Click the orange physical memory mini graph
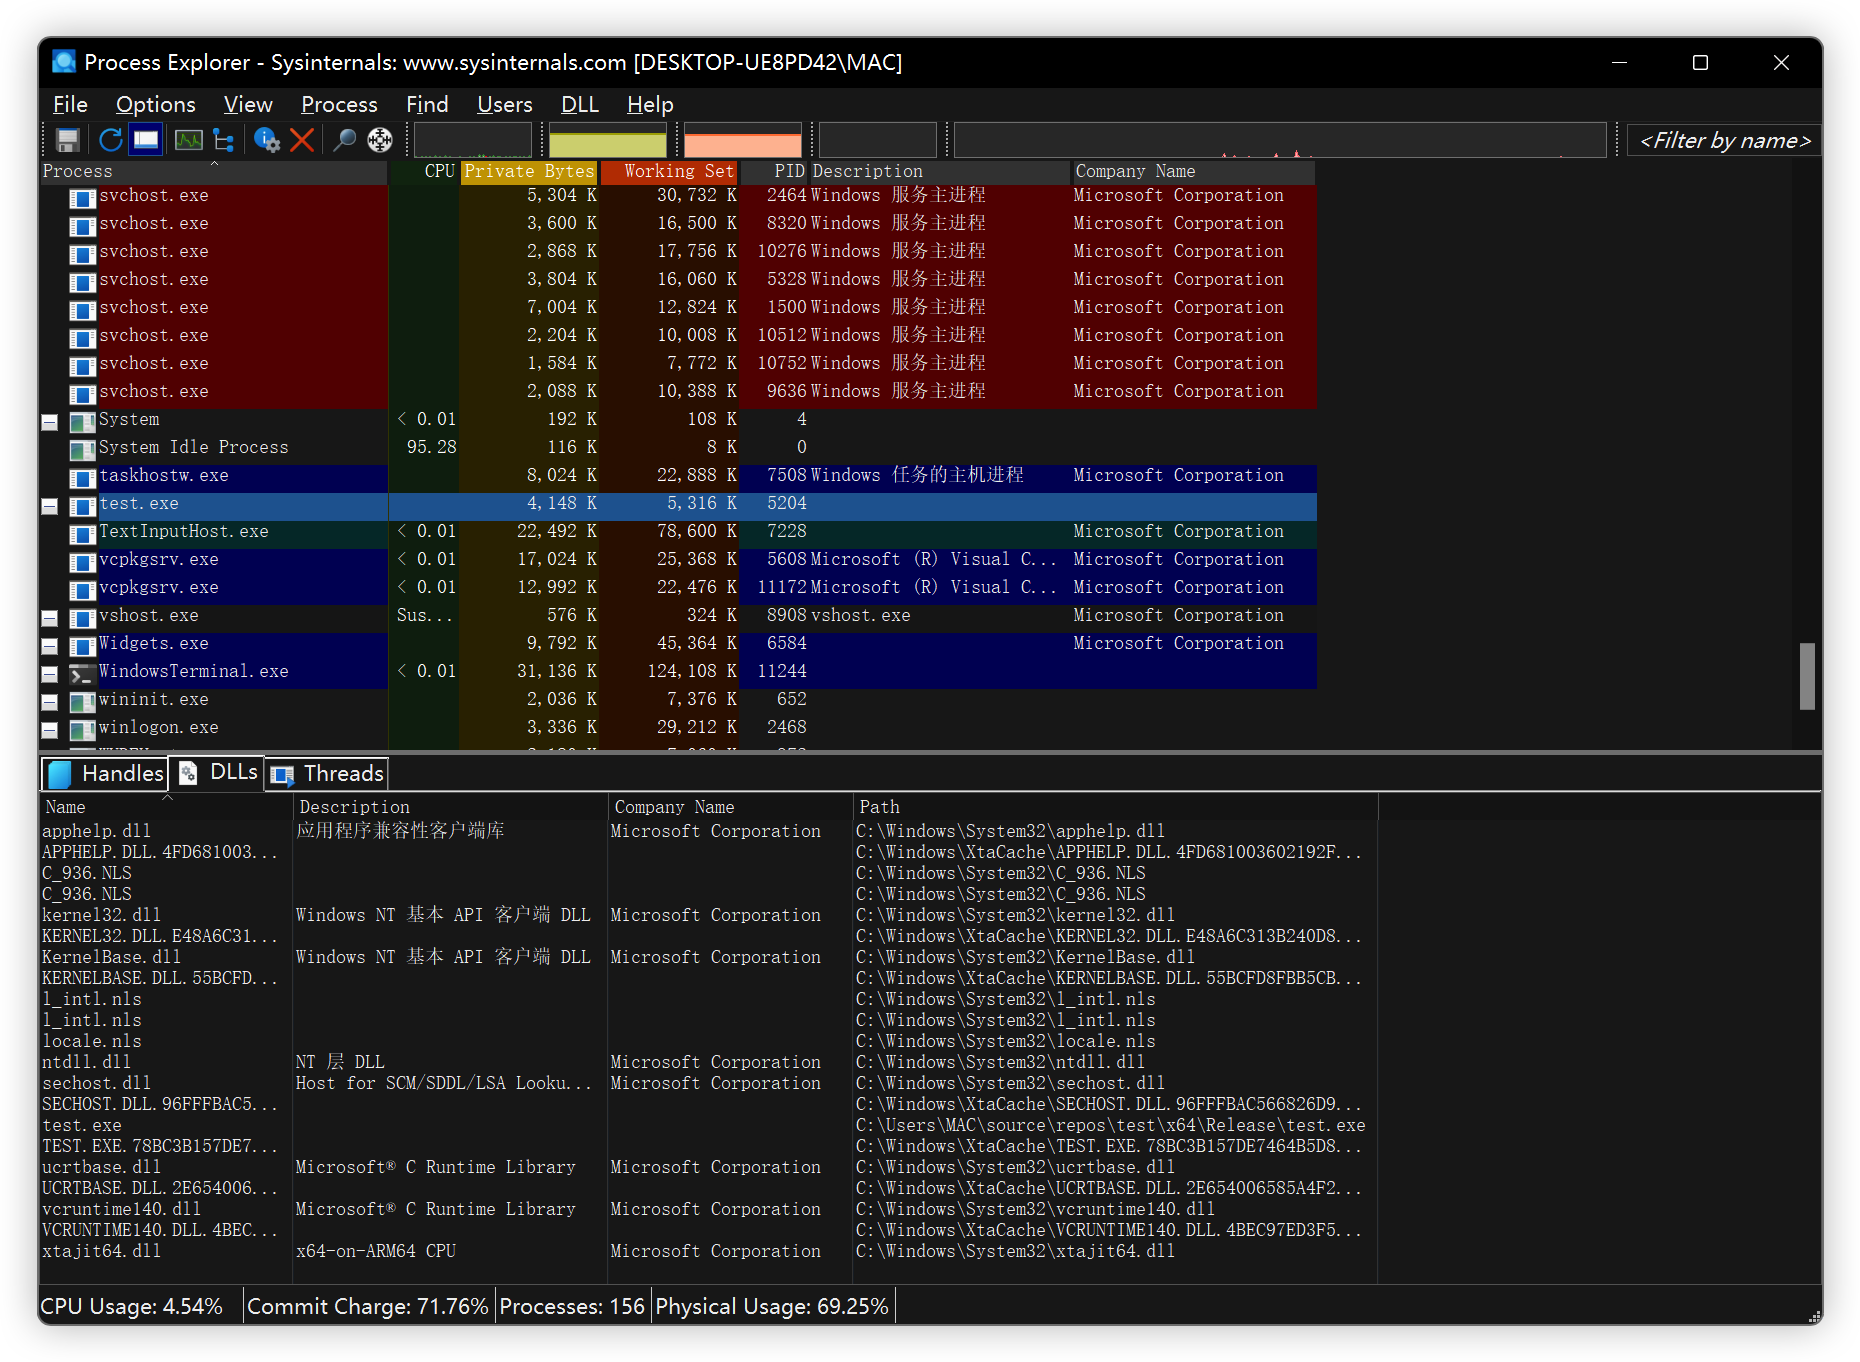The image size is (1860, 1362). click(743, 140)
